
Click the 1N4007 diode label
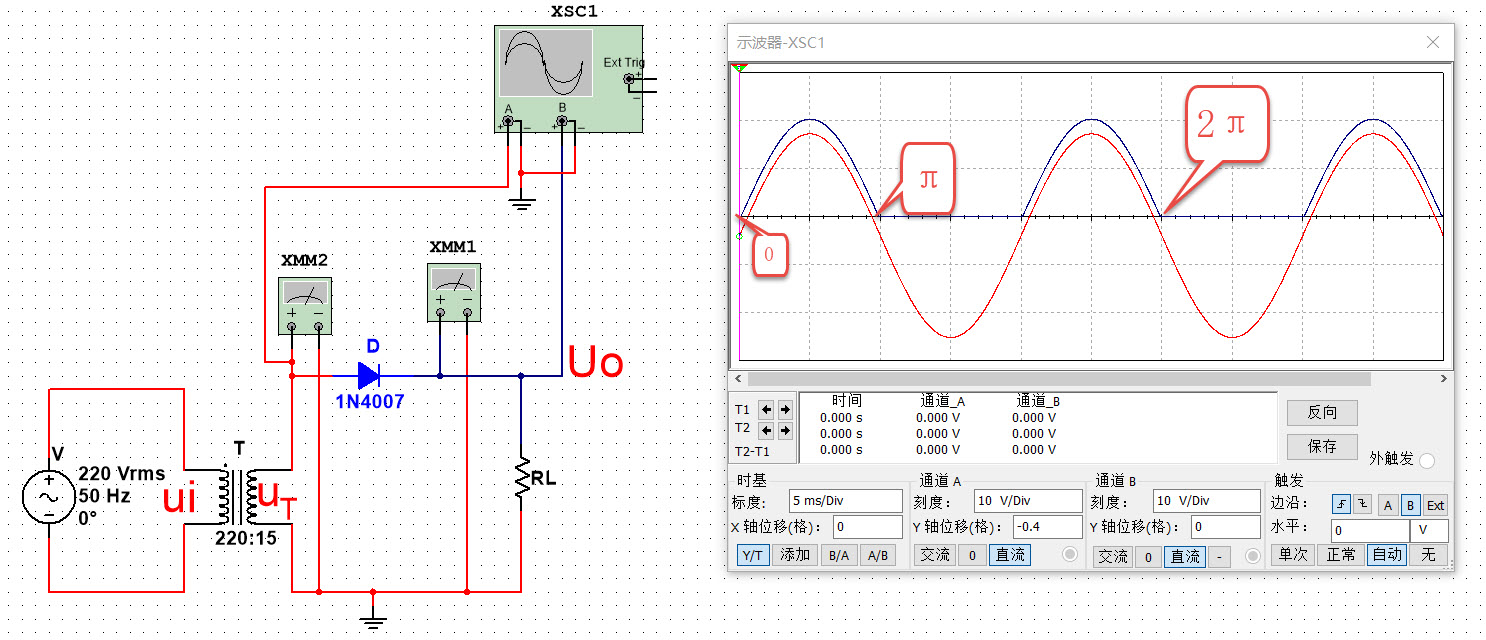pos(370,402)
